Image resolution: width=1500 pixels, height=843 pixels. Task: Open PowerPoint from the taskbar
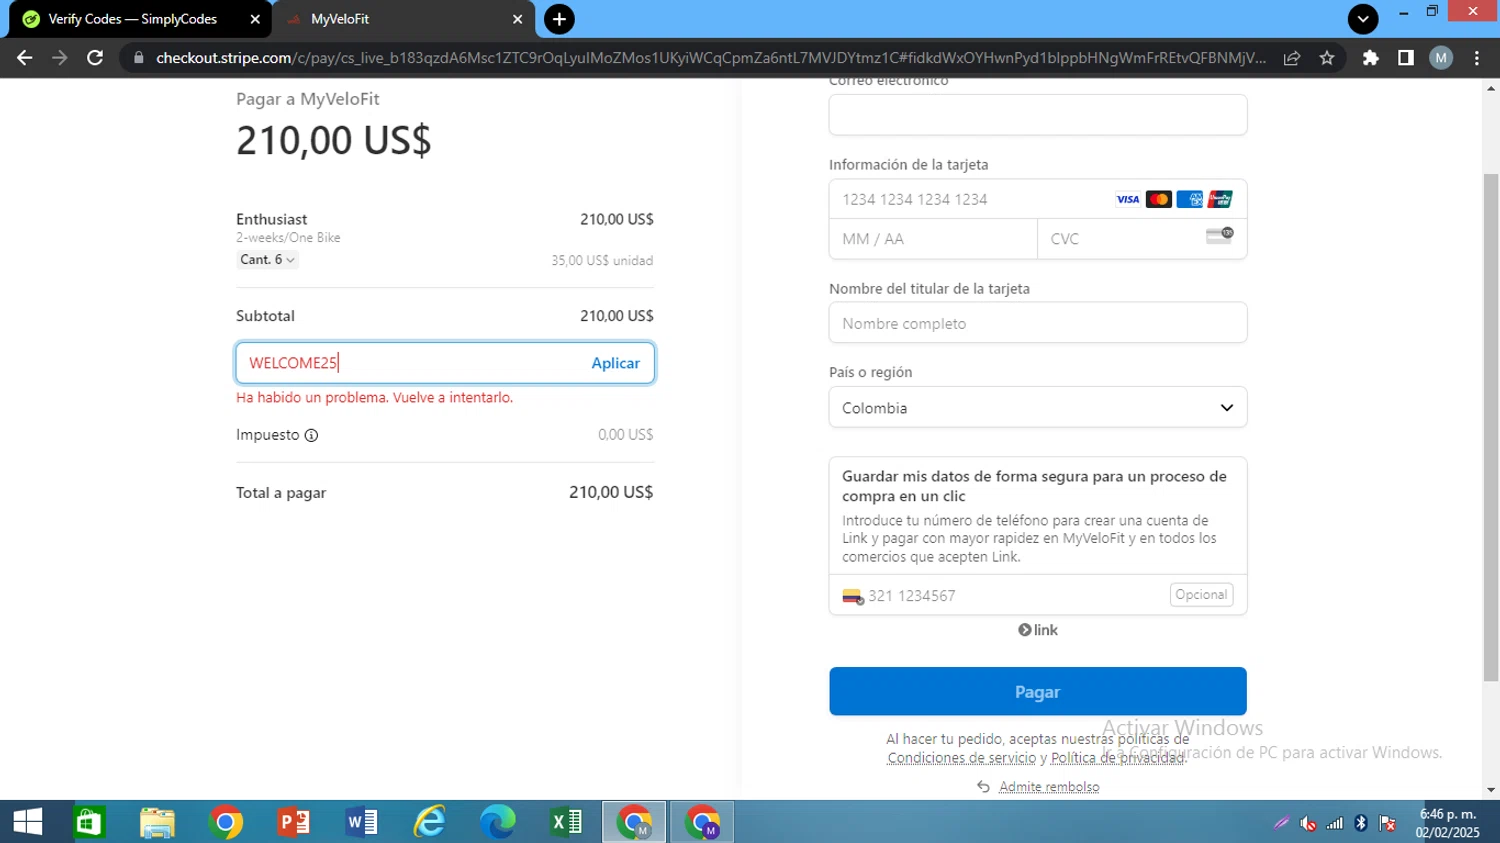(293, 822)
